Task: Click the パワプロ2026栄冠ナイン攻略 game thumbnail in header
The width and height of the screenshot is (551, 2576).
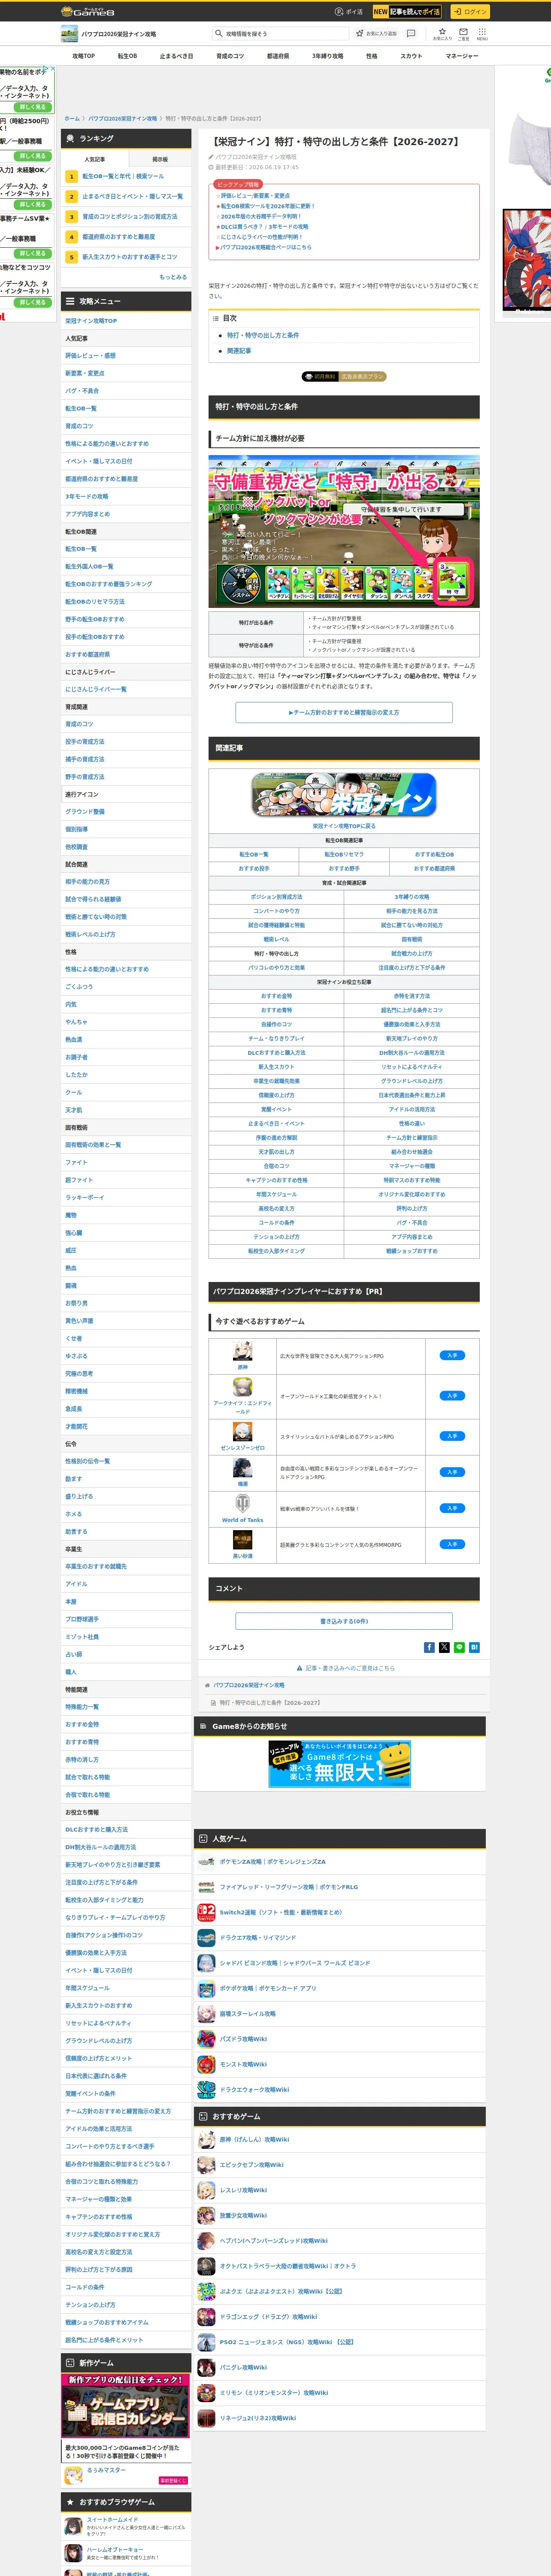Action: (70, 34)
